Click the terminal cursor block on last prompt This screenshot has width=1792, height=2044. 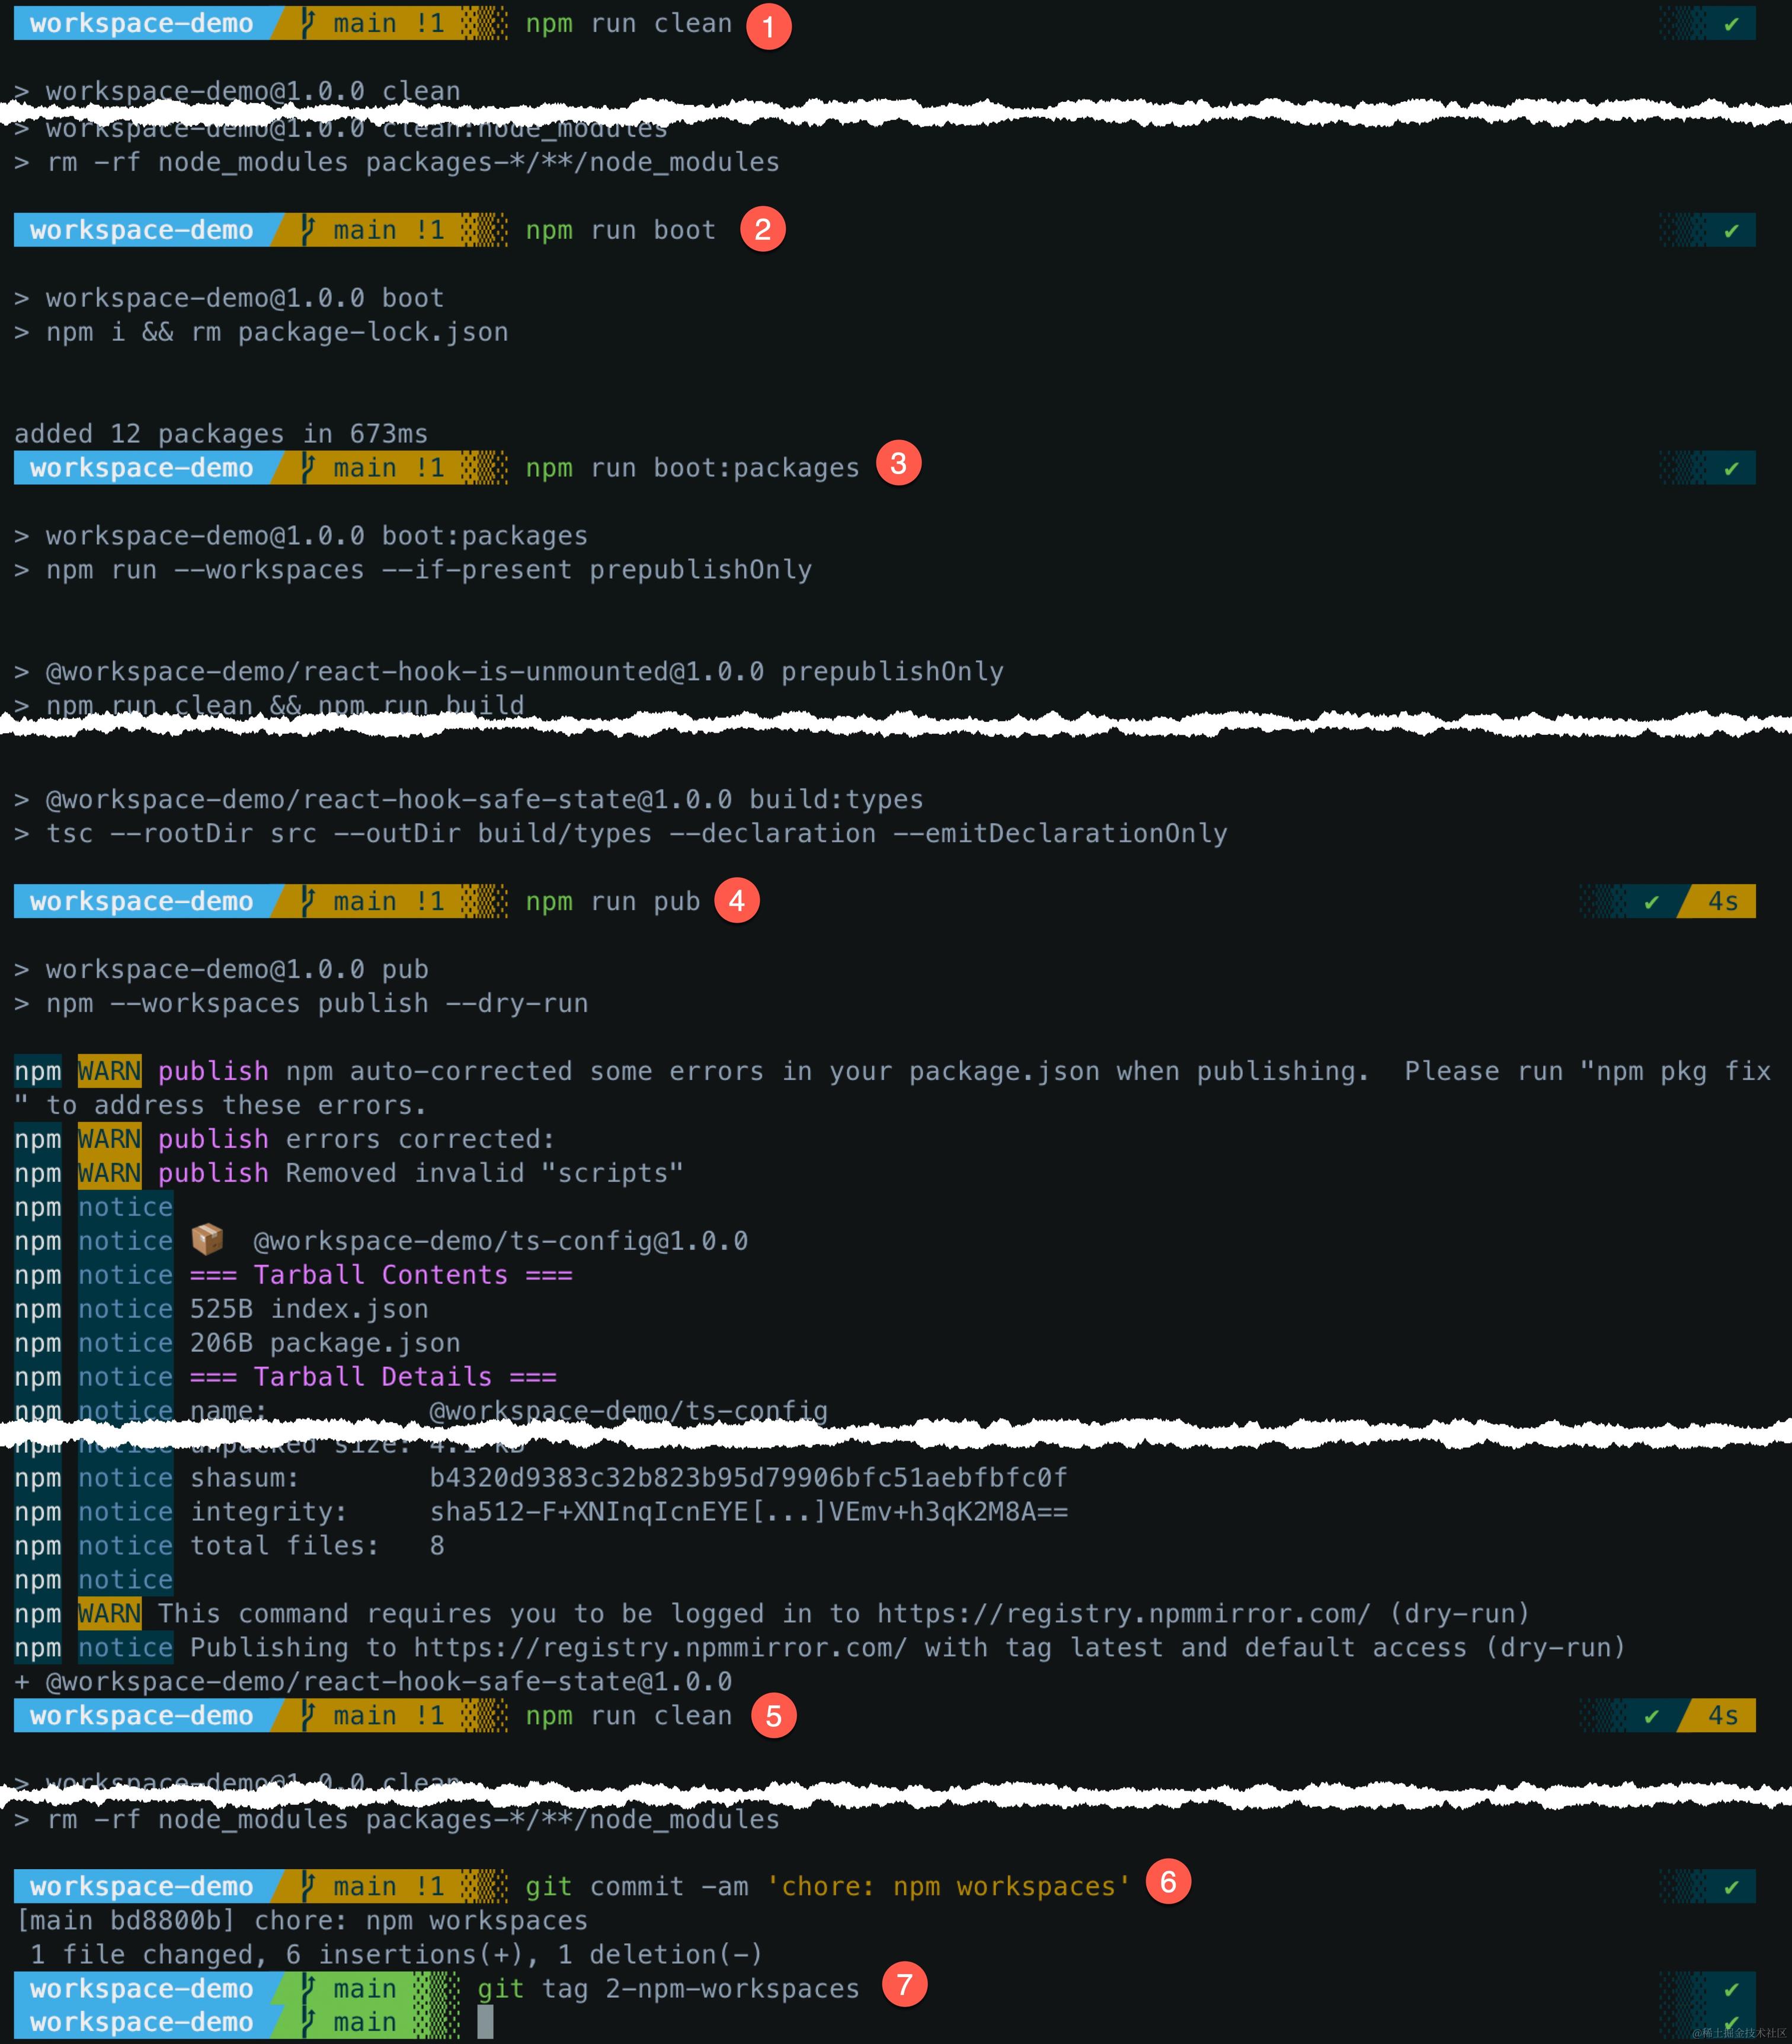pos(485,2022)
